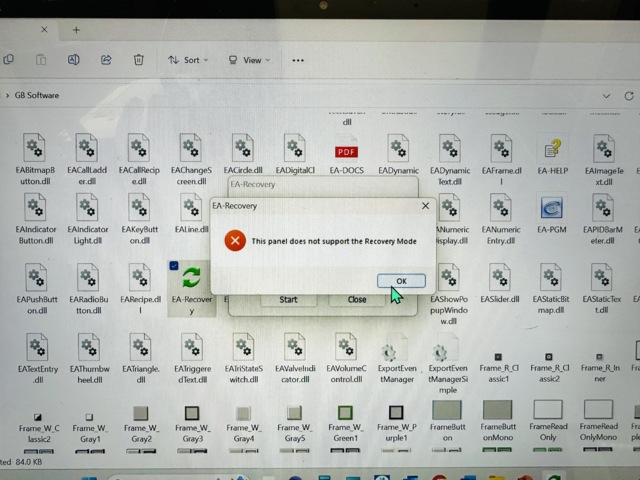Select EACallRecipe.dll file
The width and height of the screenshot is (640, 480).
pos(139,160)
